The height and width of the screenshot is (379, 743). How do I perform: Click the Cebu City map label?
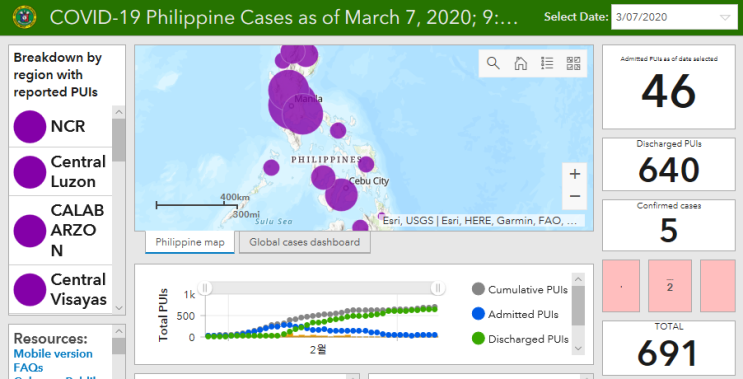coord(369,180)
